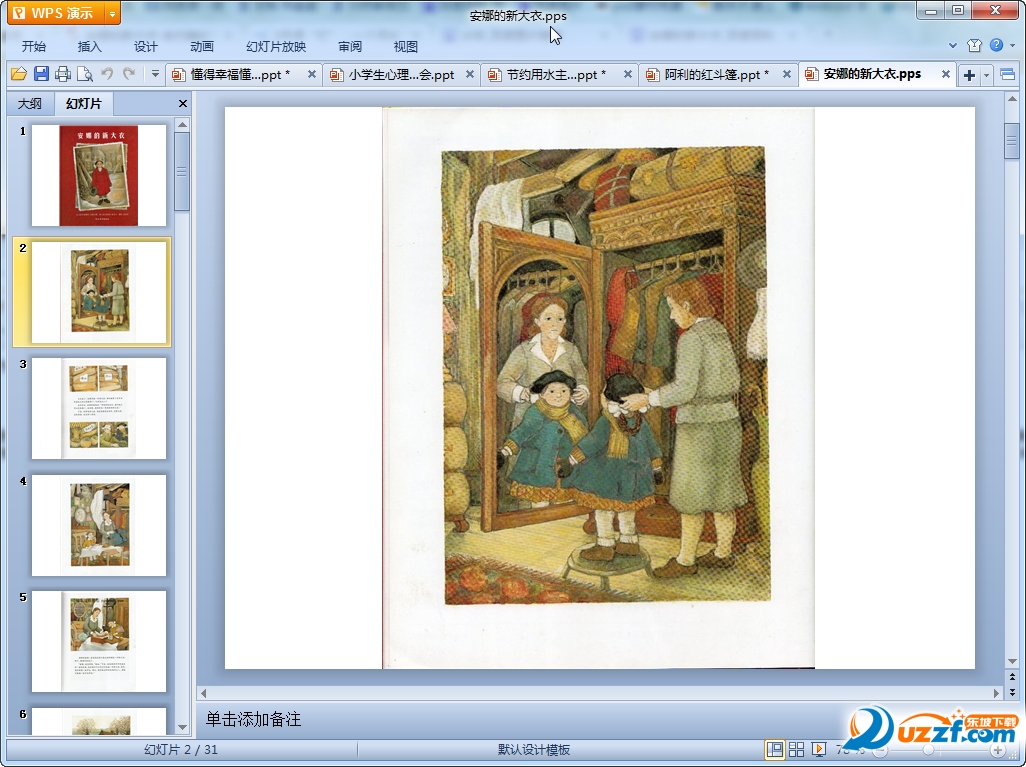Select slide 1 thumbnail with red cover

tap(99, 175)
